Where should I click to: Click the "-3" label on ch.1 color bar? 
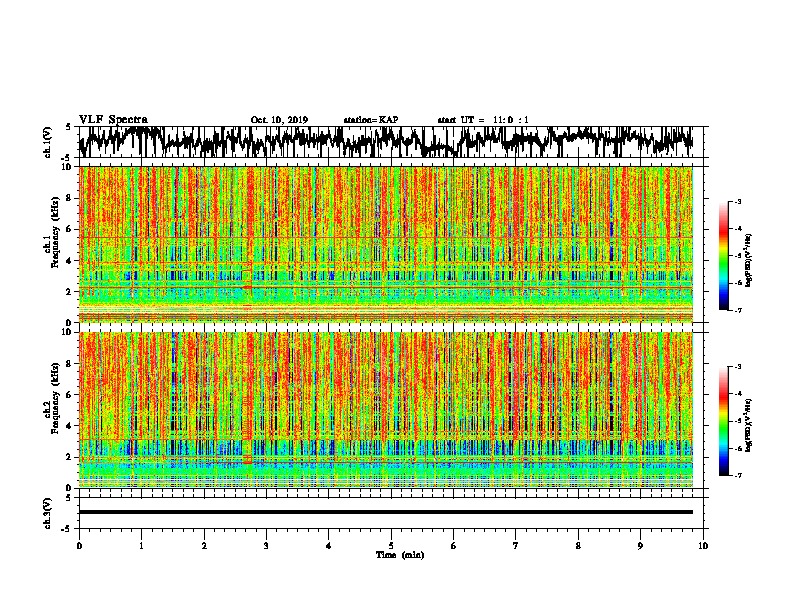coord(737,201)
